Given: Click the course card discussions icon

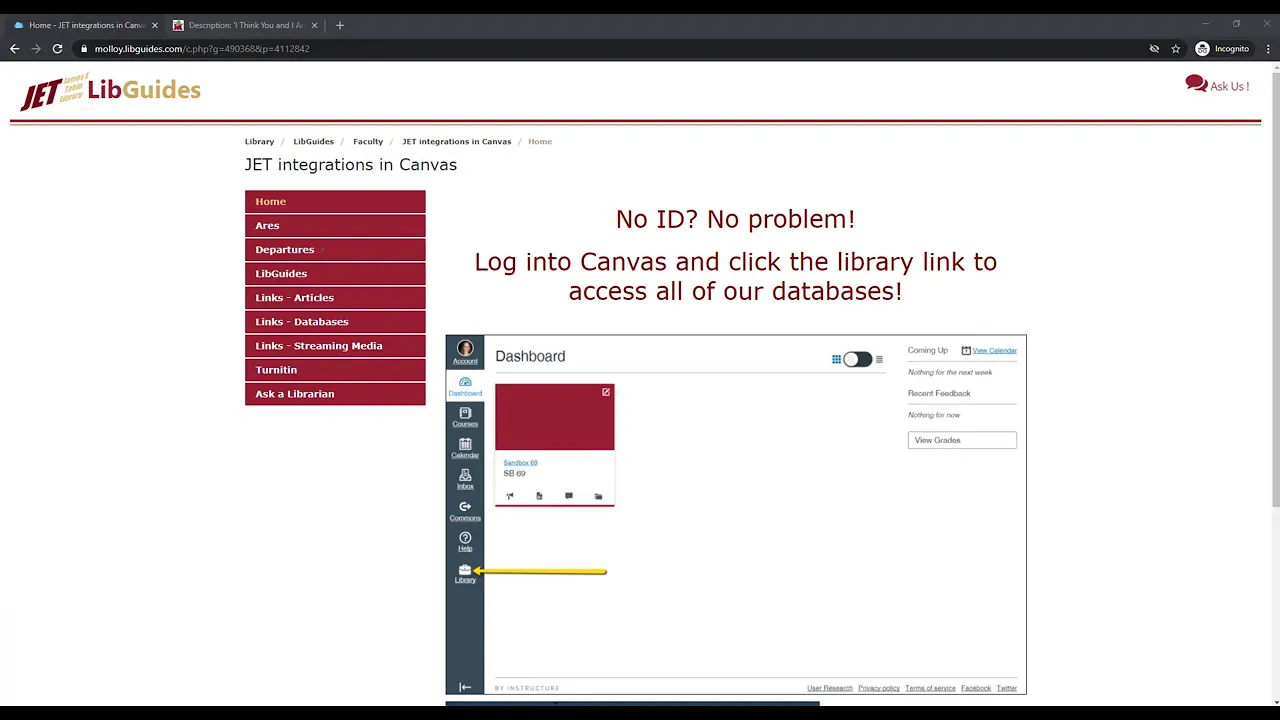Looking at the screenshot, I should 569,496.
